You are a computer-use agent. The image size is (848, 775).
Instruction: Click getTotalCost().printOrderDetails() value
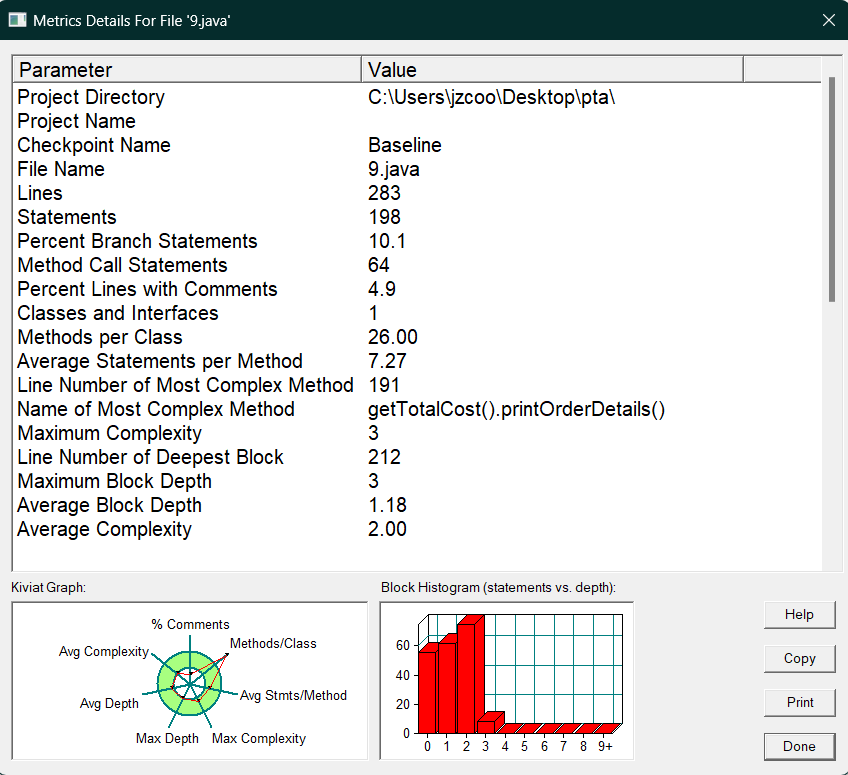click(516, 409)
